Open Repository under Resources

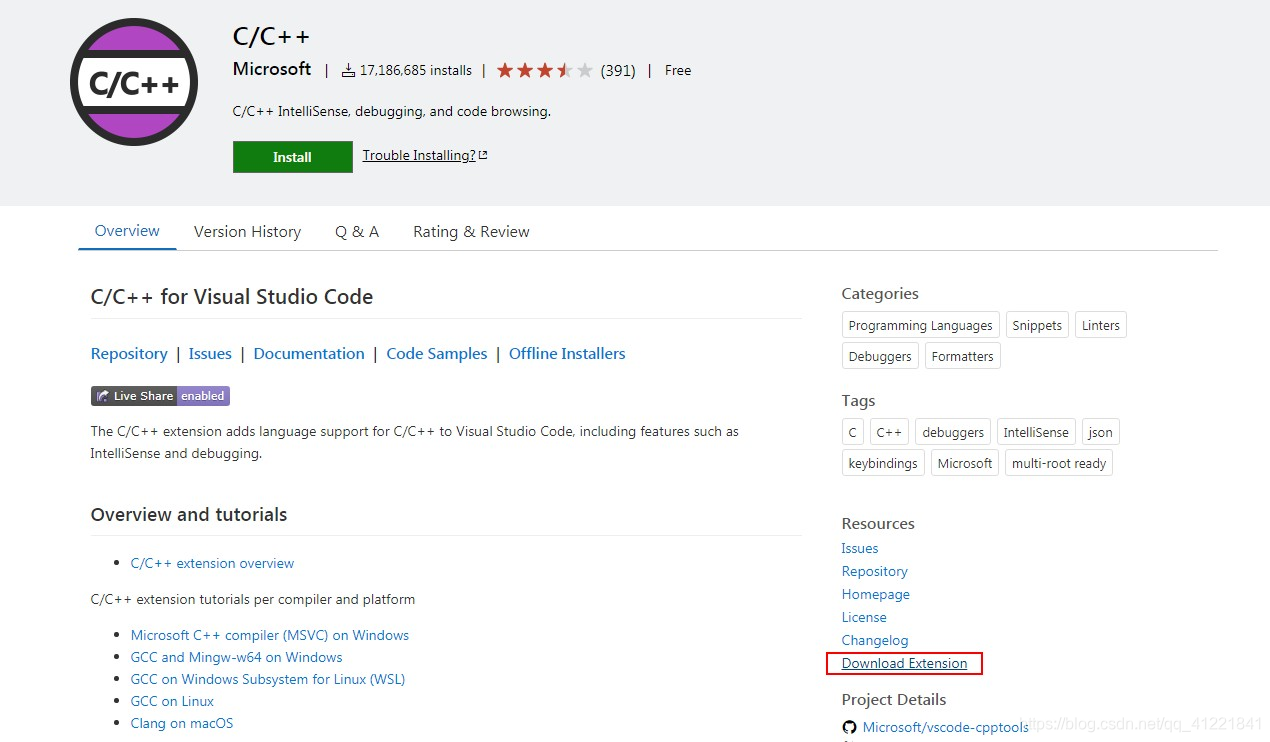(x=875, y=571)
